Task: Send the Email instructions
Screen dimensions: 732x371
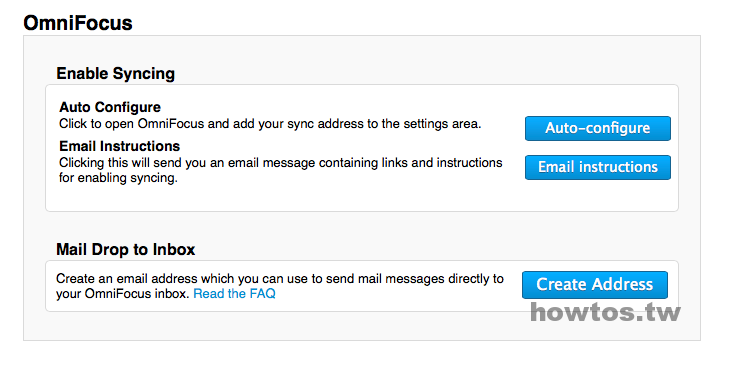Action: click(x=598, y=167)
